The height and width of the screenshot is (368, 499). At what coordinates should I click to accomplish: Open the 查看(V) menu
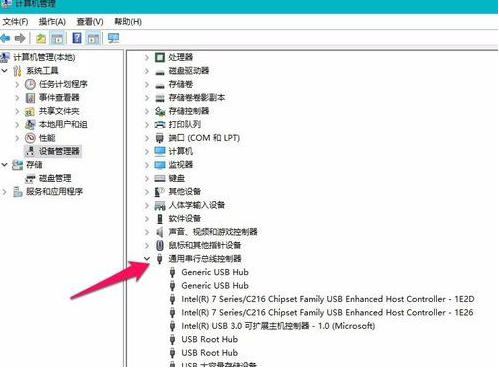pos(90,22)
